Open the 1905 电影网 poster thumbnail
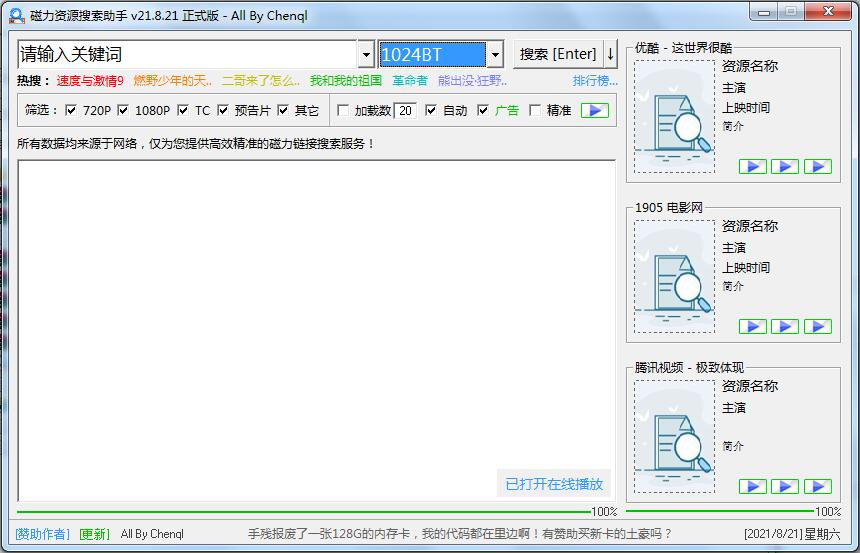The height and width of the screenshot is (553, 860). point(674,276)
